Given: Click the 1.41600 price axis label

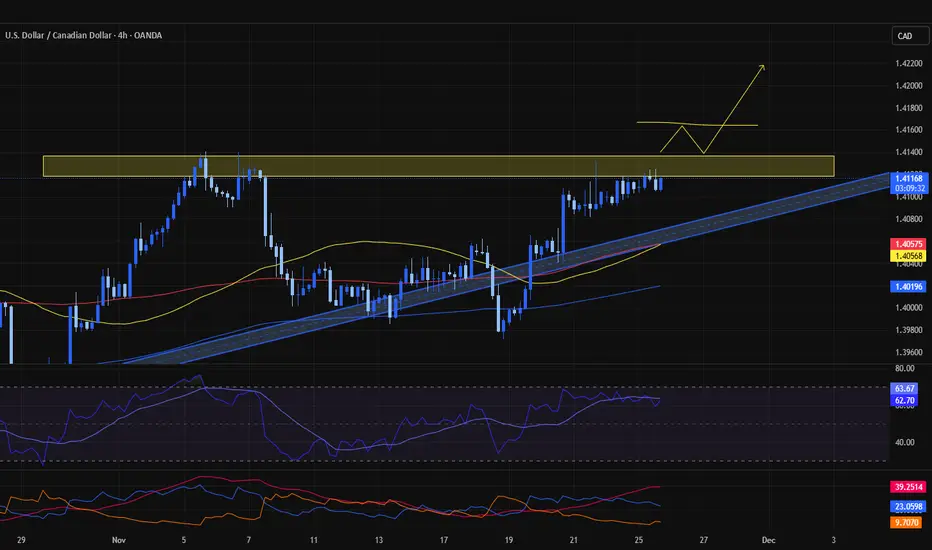Looking at the screenshot, I should [x=909, y=130].
